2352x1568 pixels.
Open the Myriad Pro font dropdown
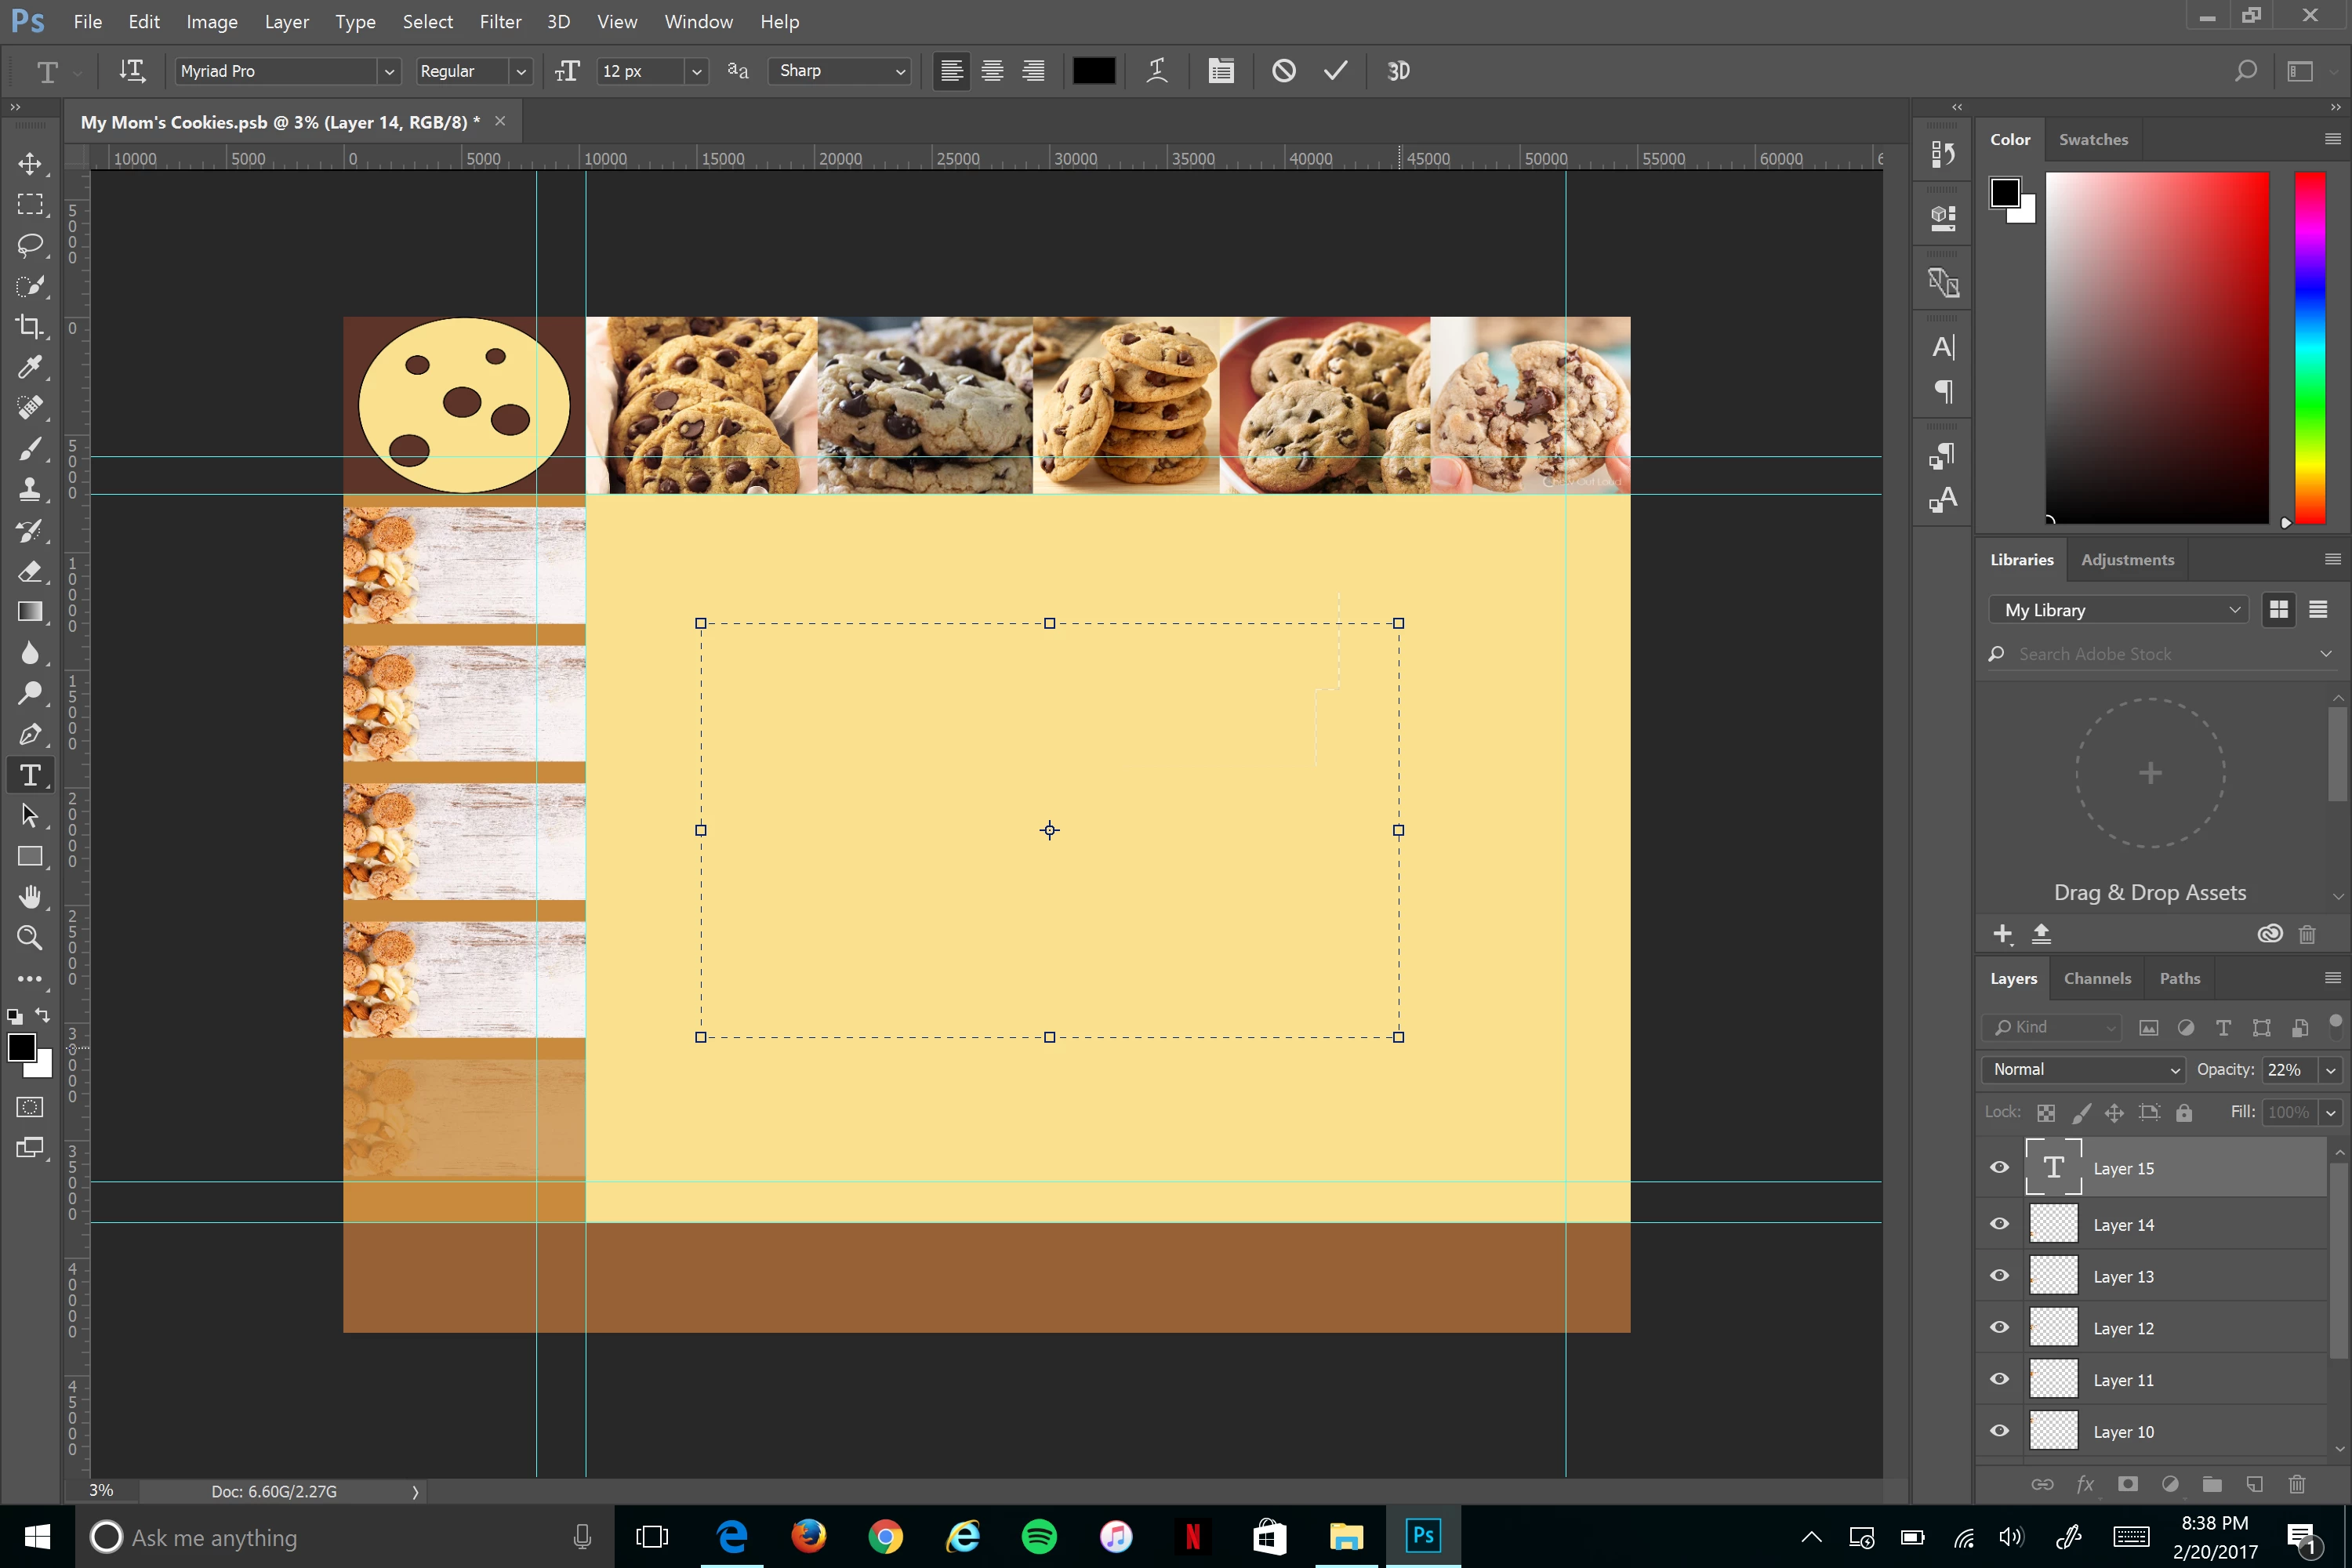[x=389, y=71]
